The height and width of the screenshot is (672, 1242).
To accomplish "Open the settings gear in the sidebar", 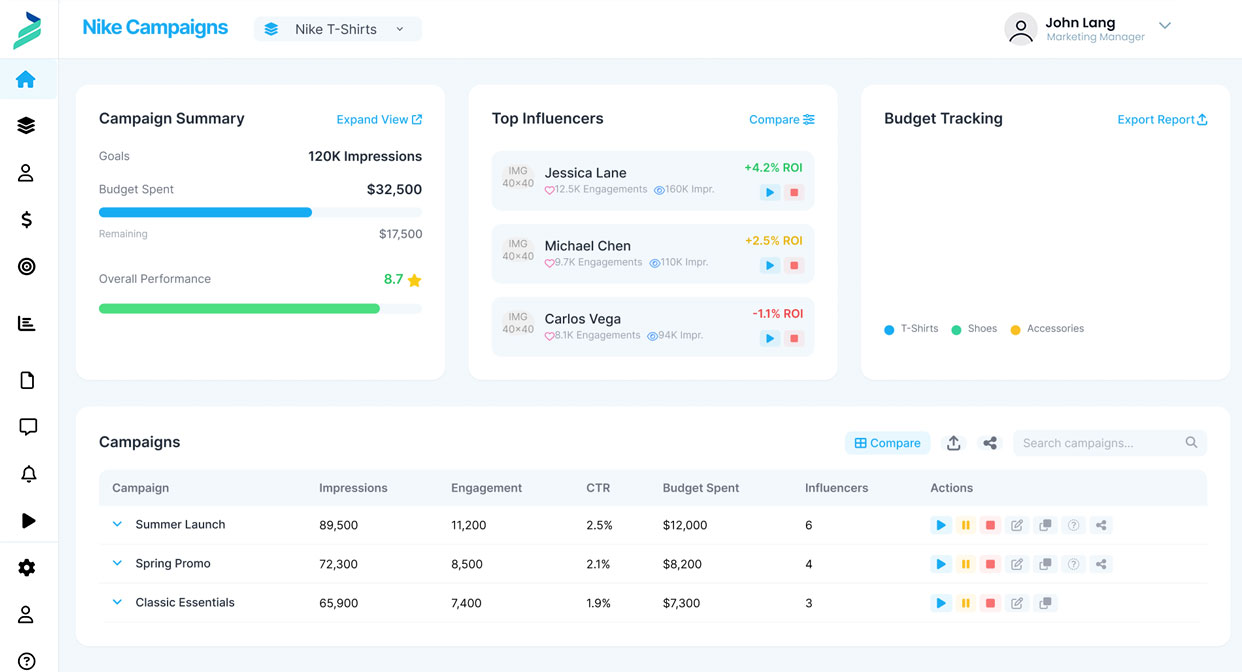I will pyautogui.click(x=27, y=568).
